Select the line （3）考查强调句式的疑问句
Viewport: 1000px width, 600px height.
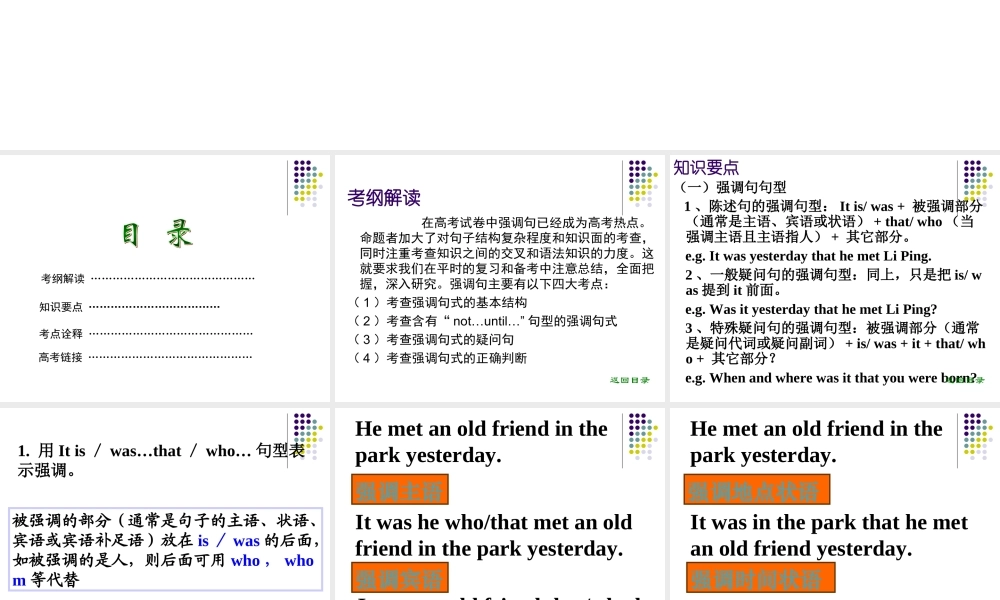click(433, 339)
